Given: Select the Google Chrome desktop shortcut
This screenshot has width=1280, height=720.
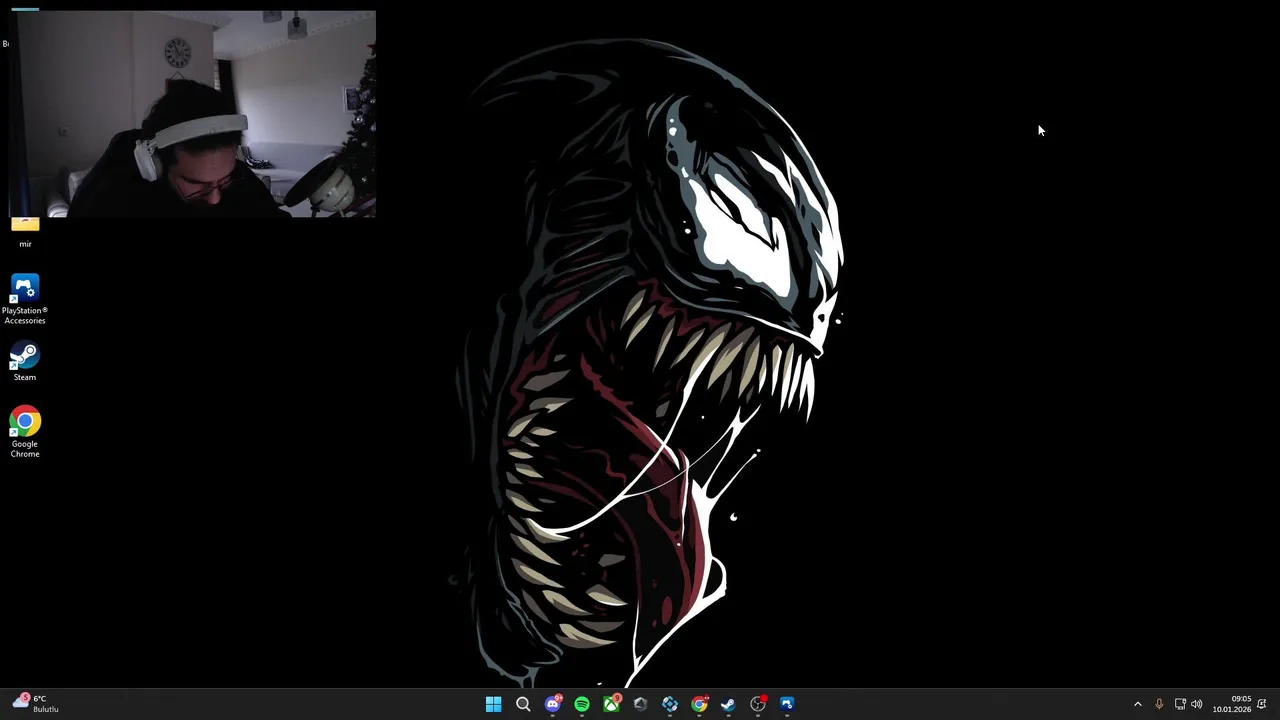Looking at the screenshot, I should pos(25,432).
